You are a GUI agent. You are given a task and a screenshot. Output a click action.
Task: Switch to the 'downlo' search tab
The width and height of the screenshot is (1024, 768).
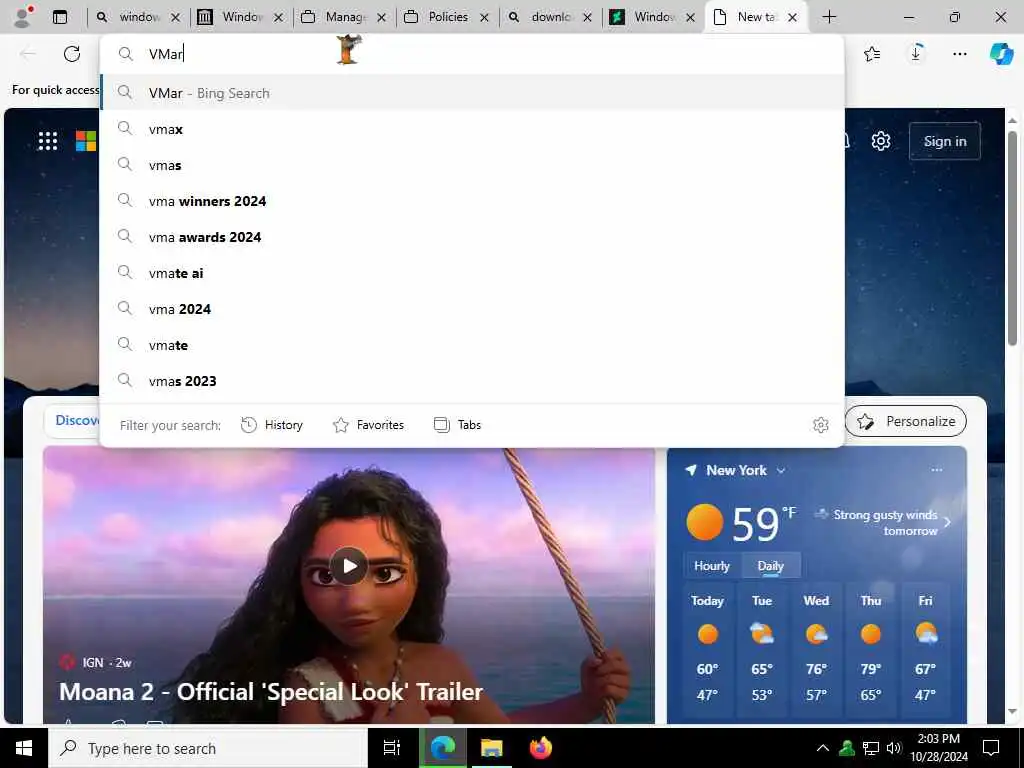(x=549, y=18)
